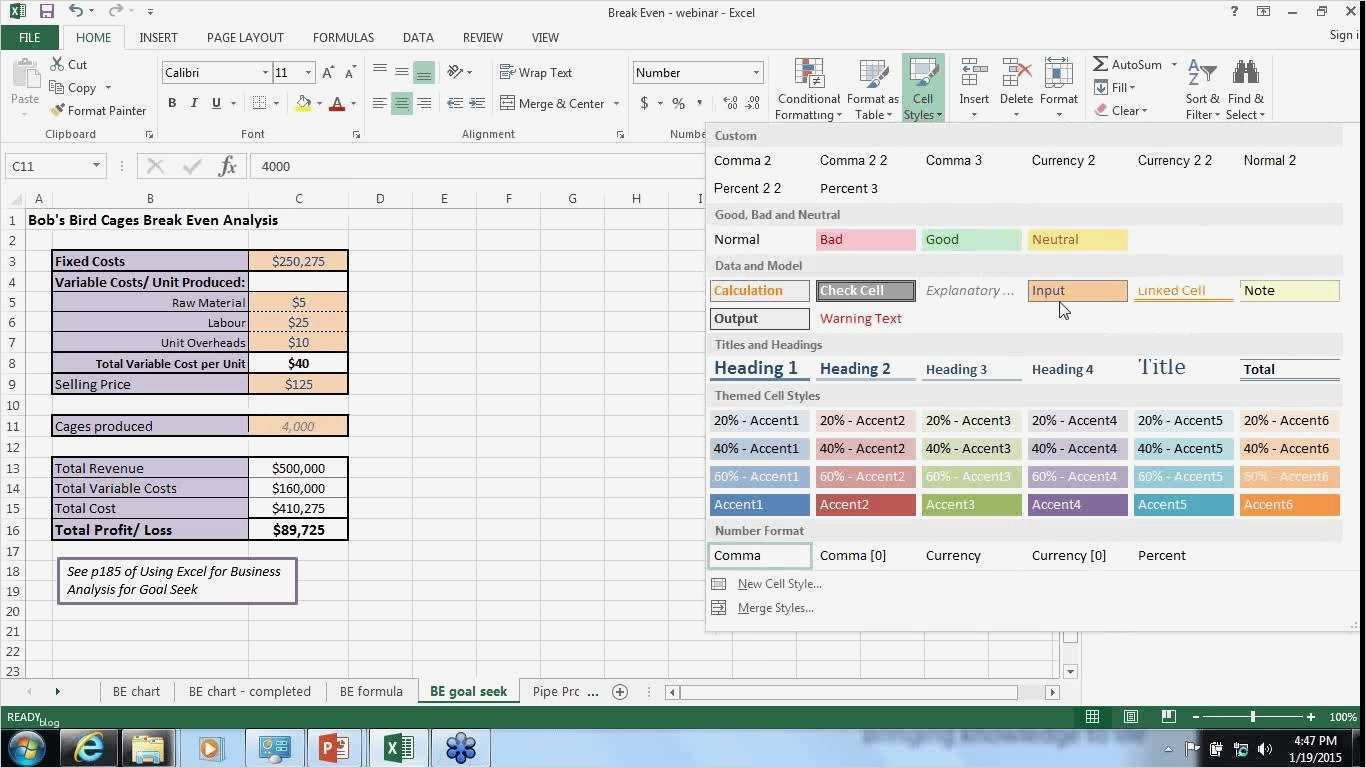The image size is (1366, 768).
Task: Select cell C11 showing 4,000
Action: (298, 426)
